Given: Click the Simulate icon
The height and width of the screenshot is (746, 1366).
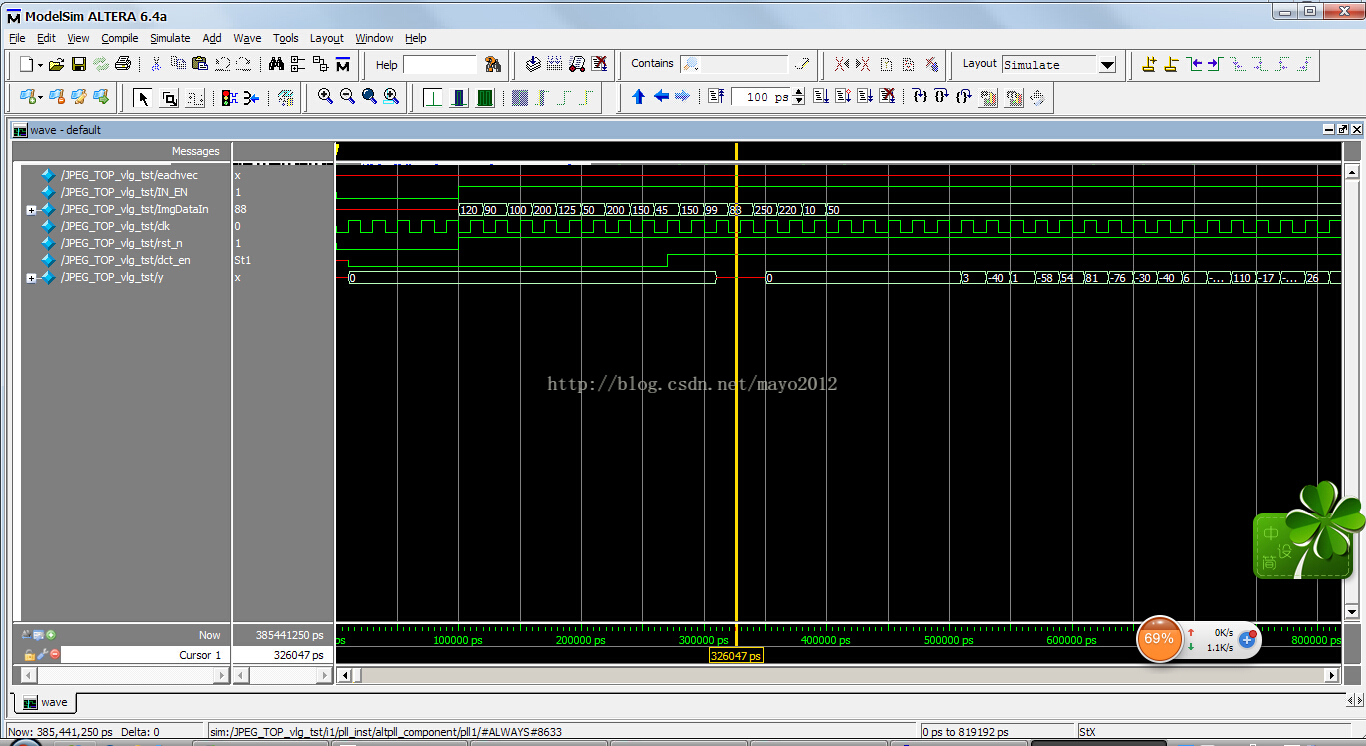Looking at the screenshot, I should coord(577,65).
